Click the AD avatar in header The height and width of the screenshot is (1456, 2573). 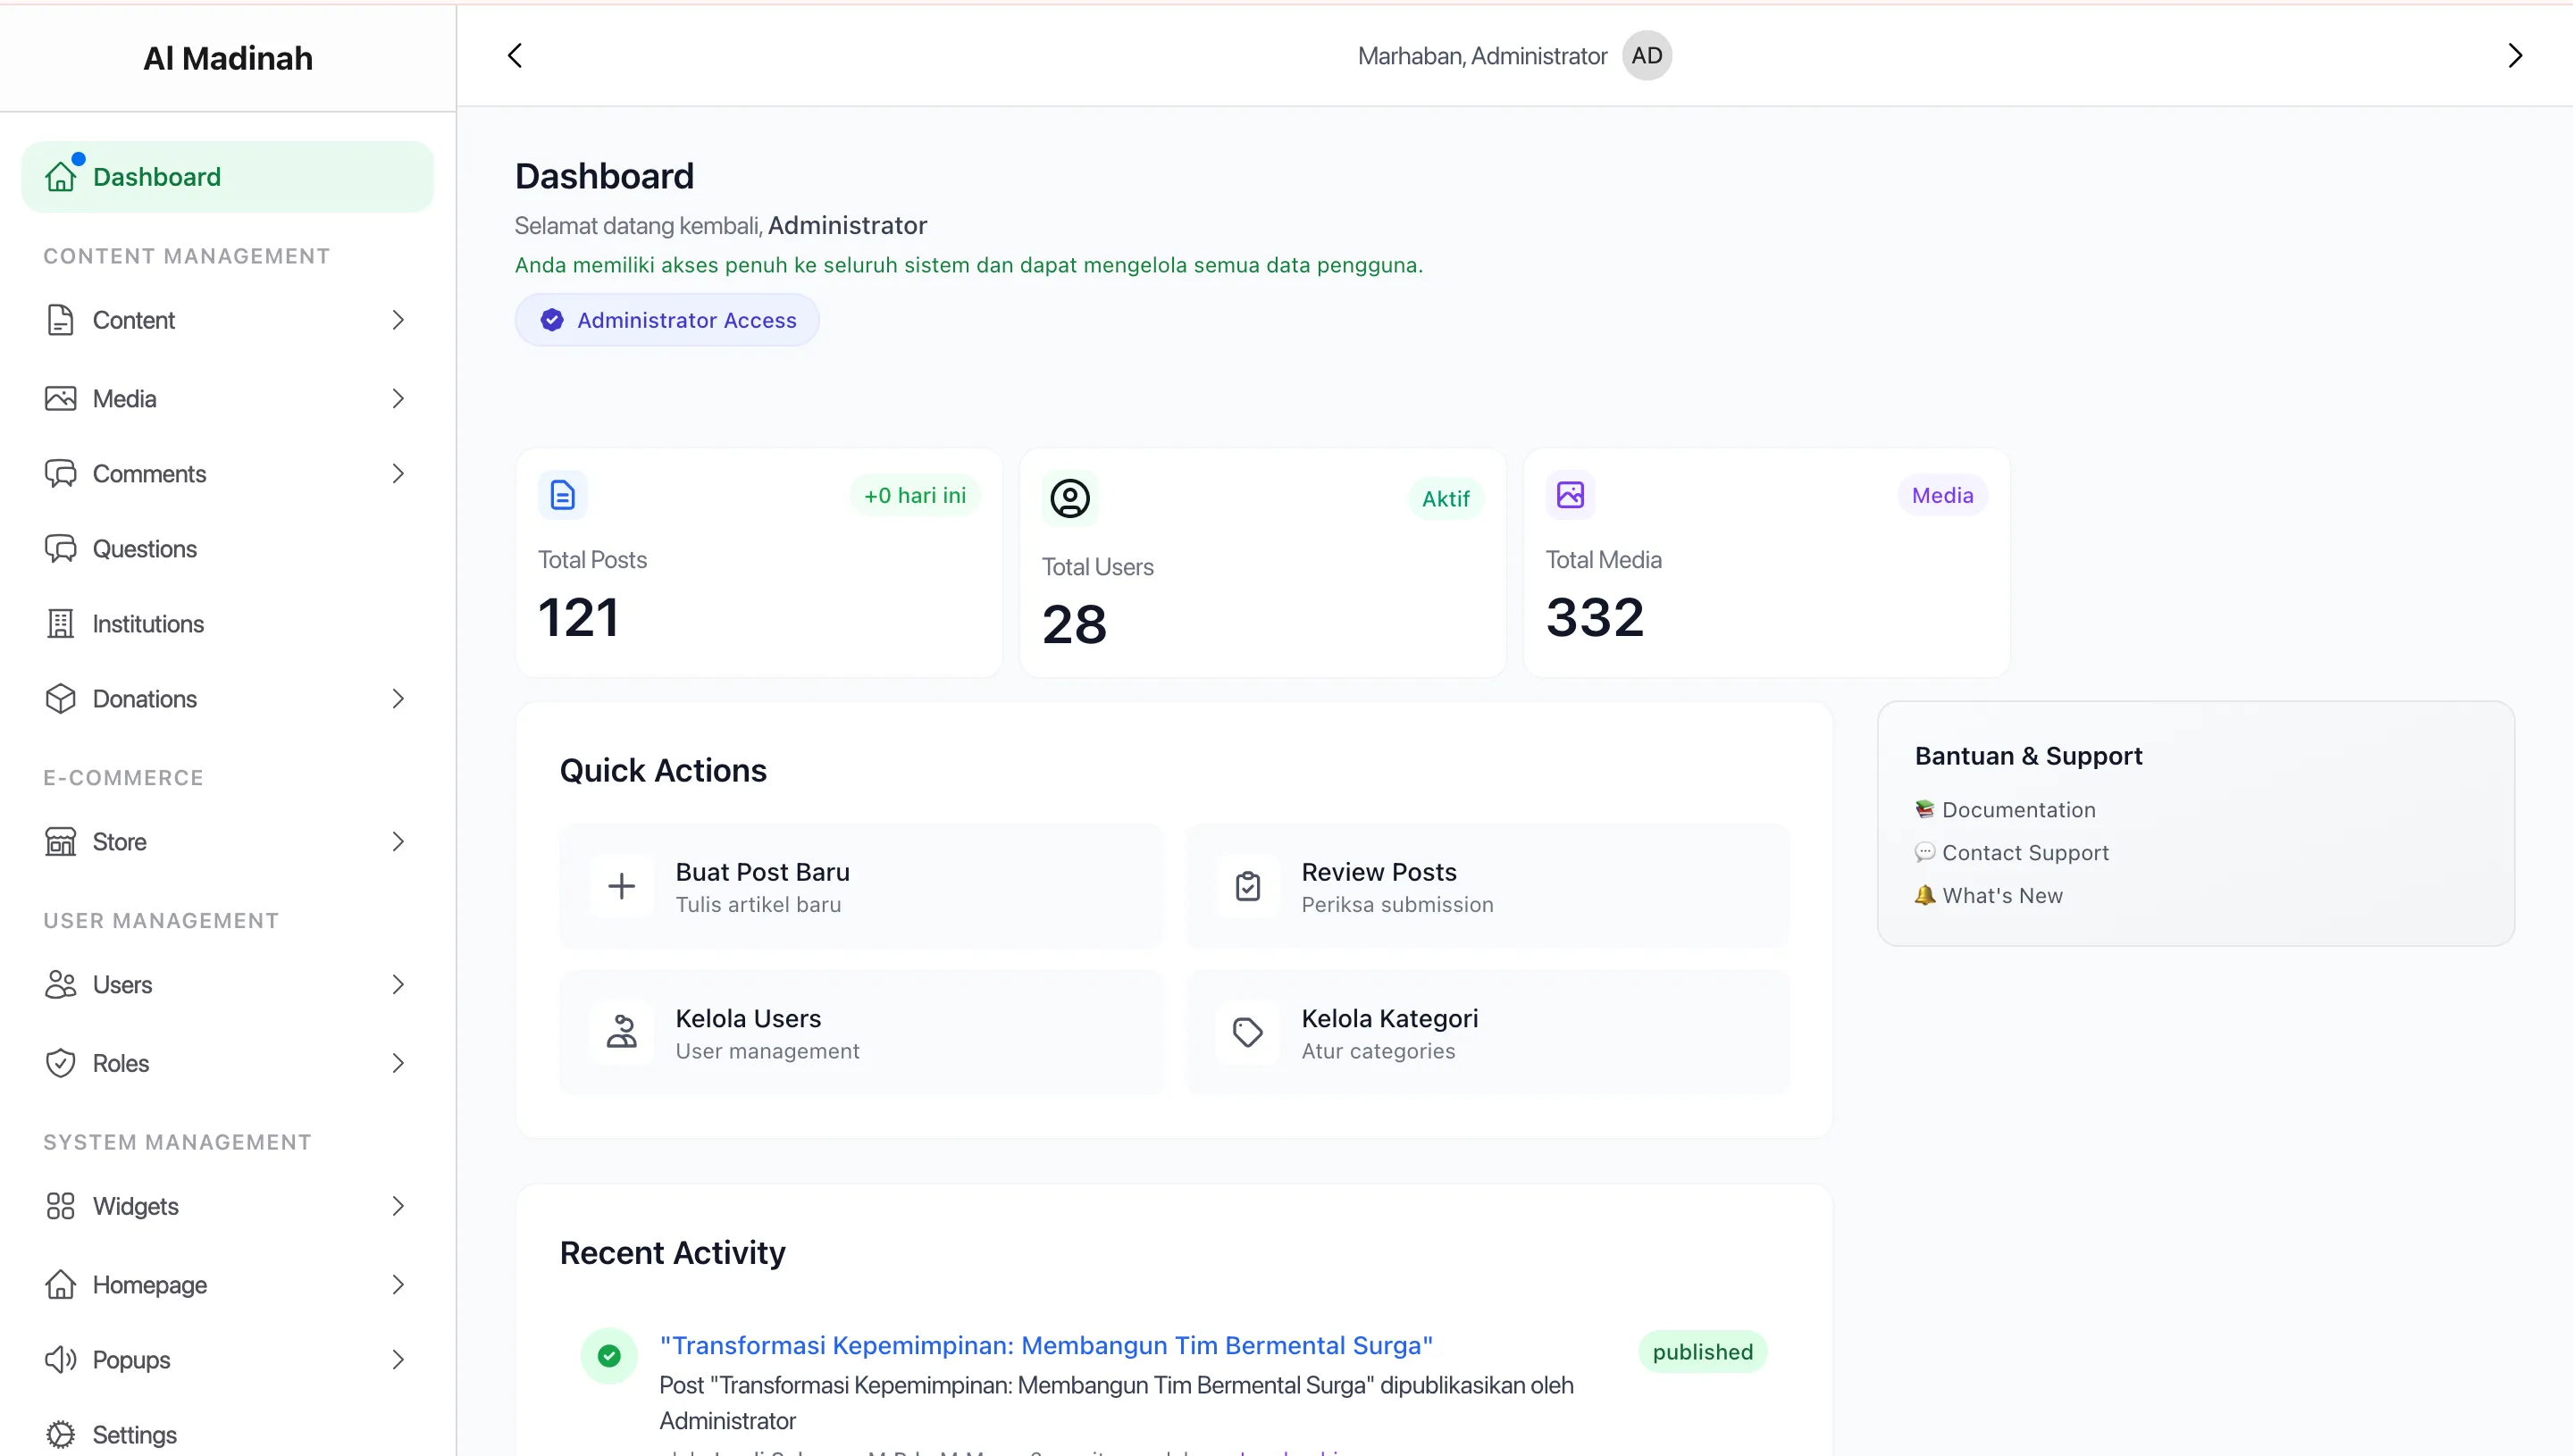(1646, 56)
